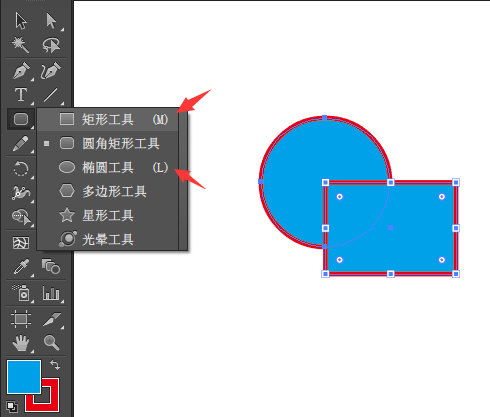The image size is (490, 417).
Task: Select the Pen tool
Action: tap(21, 70)
